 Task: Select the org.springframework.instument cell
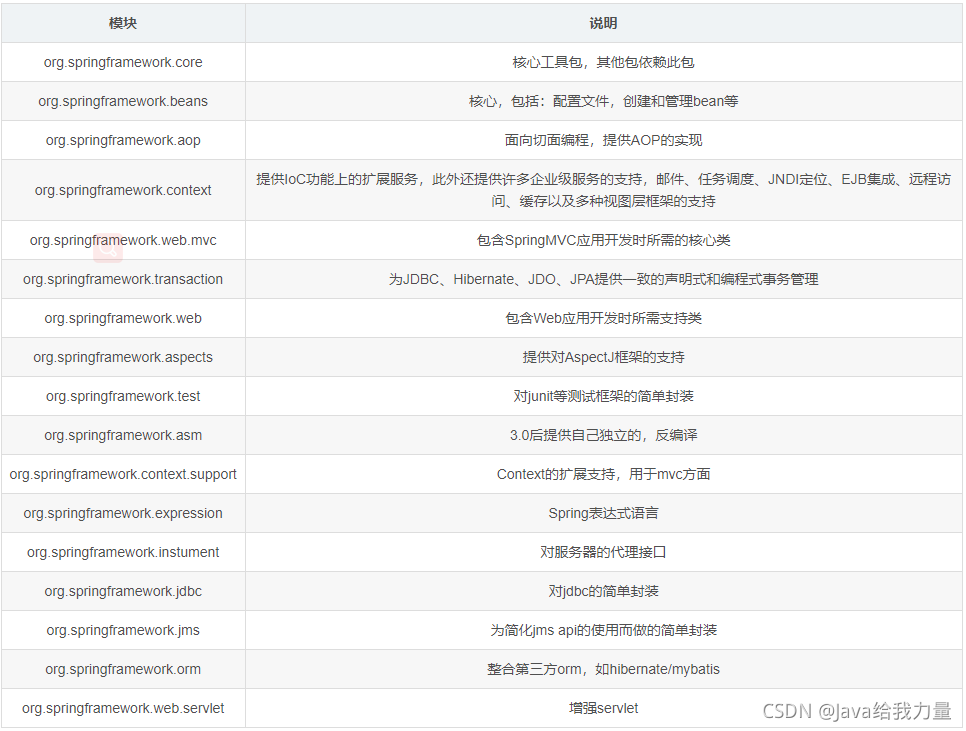pos(123,552)
